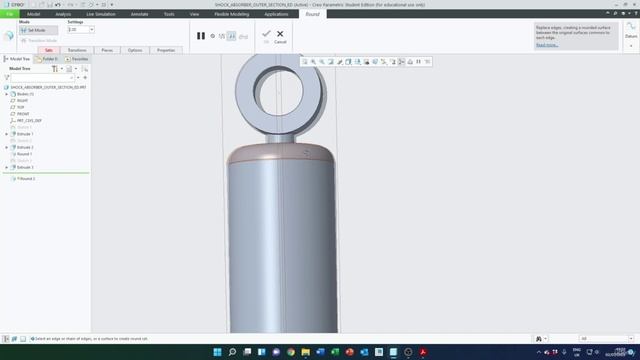
Task: Click the Pause simulation icon in graphics toolbar
Action: coord(418,62)
